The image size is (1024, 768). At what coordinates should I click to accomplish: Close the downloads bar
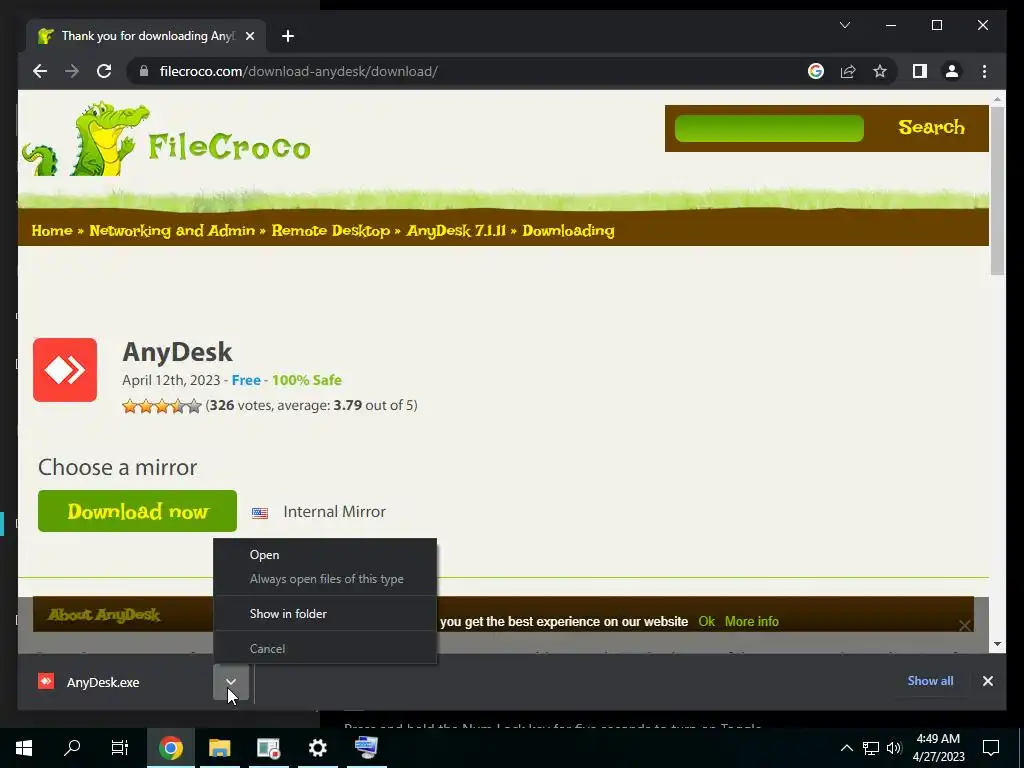(987, 680)
